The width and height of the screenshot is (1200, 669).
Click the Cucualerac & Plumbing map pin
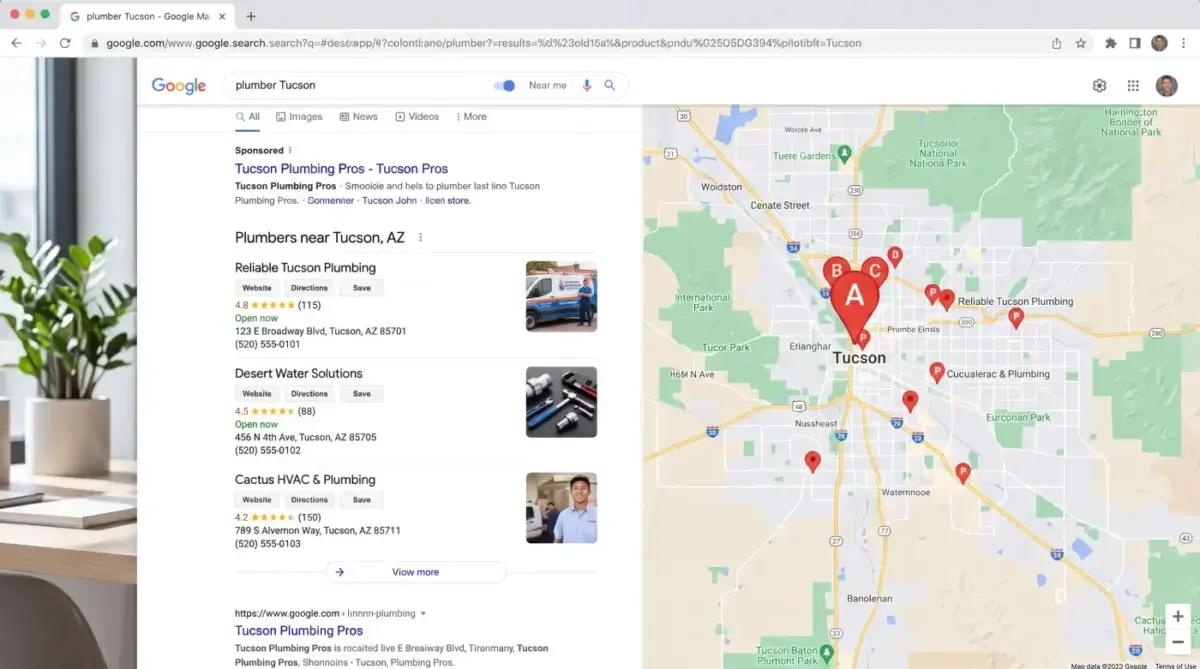pos(937,372)
